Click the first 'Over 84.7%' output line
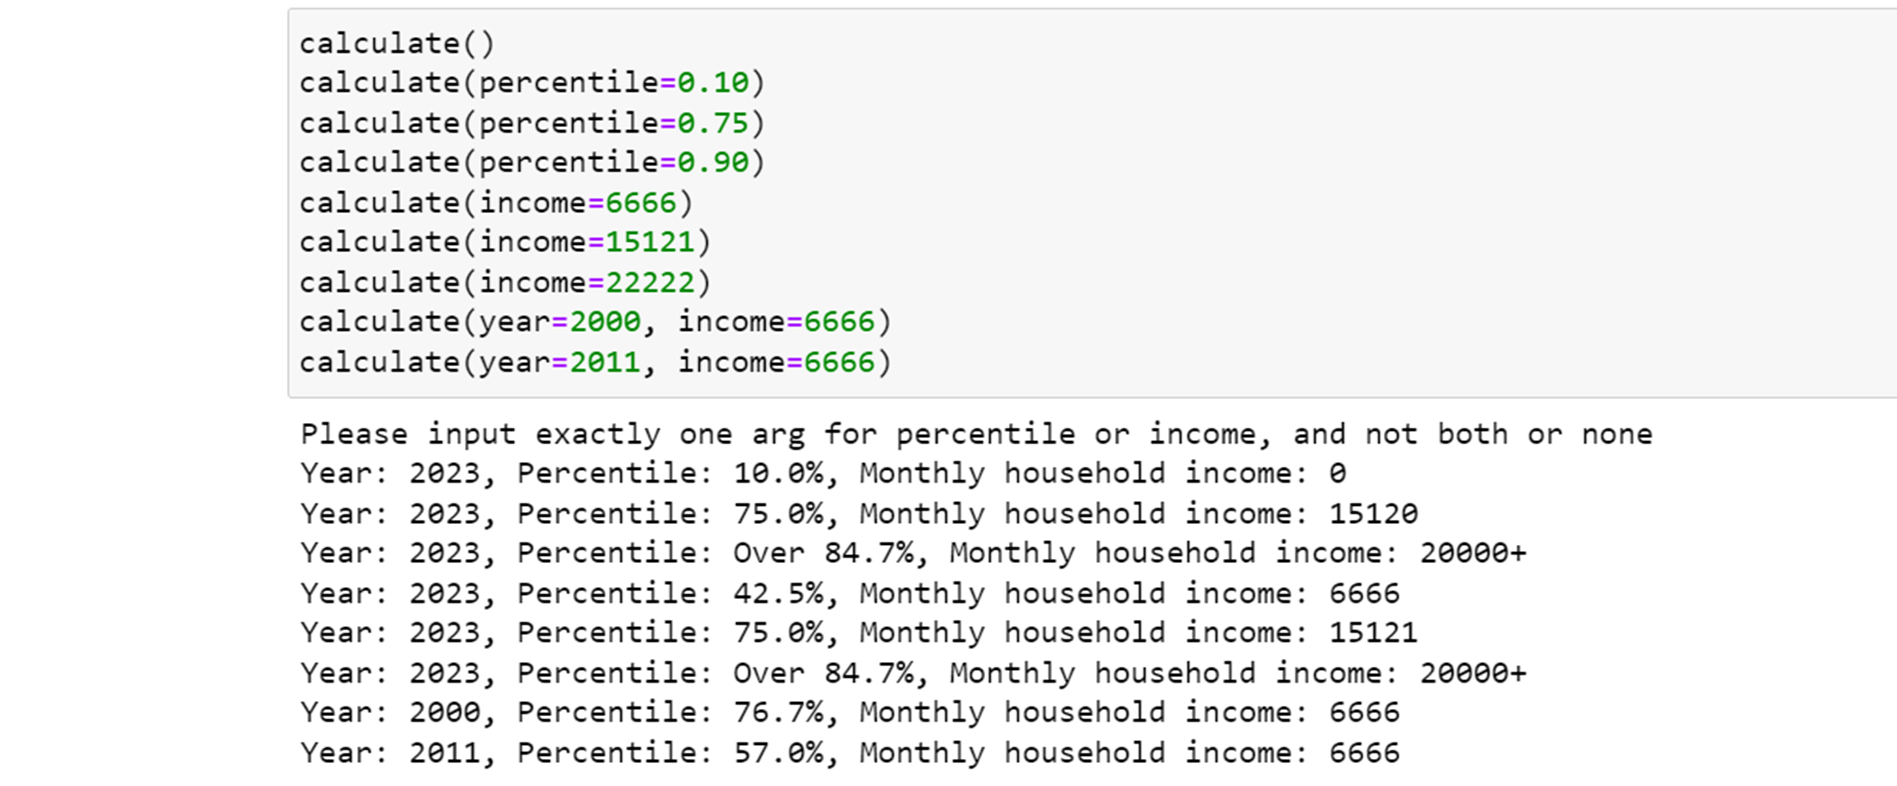The height and width of the screenshot is (786, 1897). pyautogui.click(x=912, y=553)
